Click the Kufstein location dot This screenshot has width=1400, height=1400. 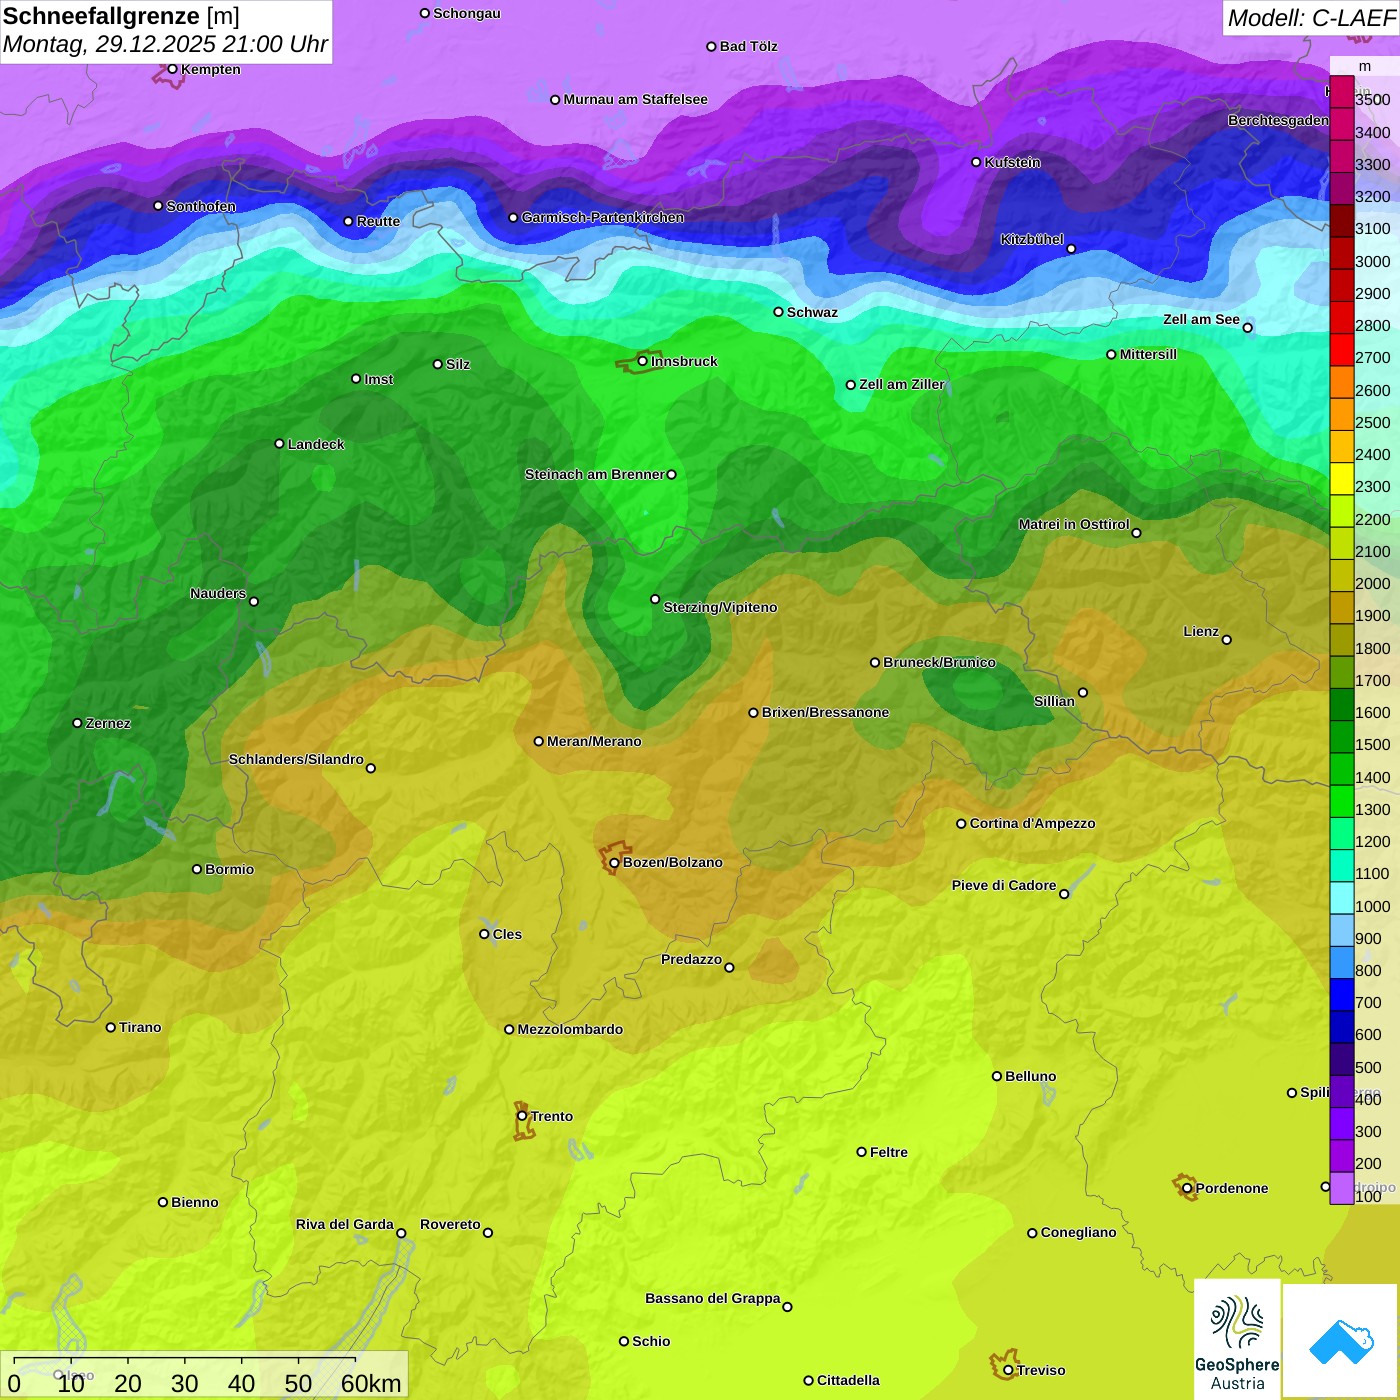coord(976,162)
